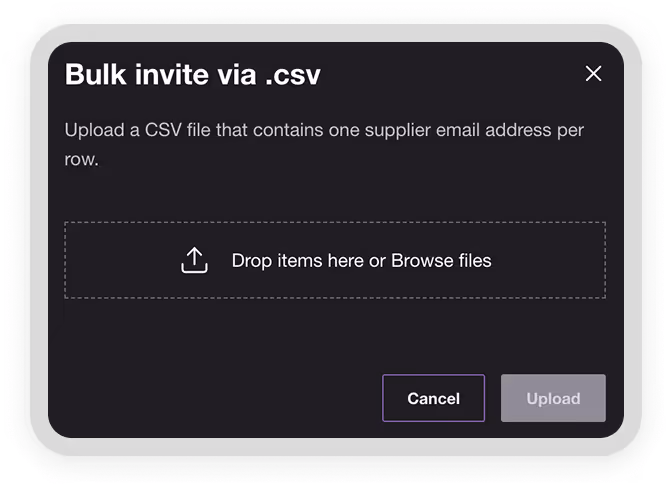
Task: Click the dashed drop zone area
Action: tap(335, 260)
